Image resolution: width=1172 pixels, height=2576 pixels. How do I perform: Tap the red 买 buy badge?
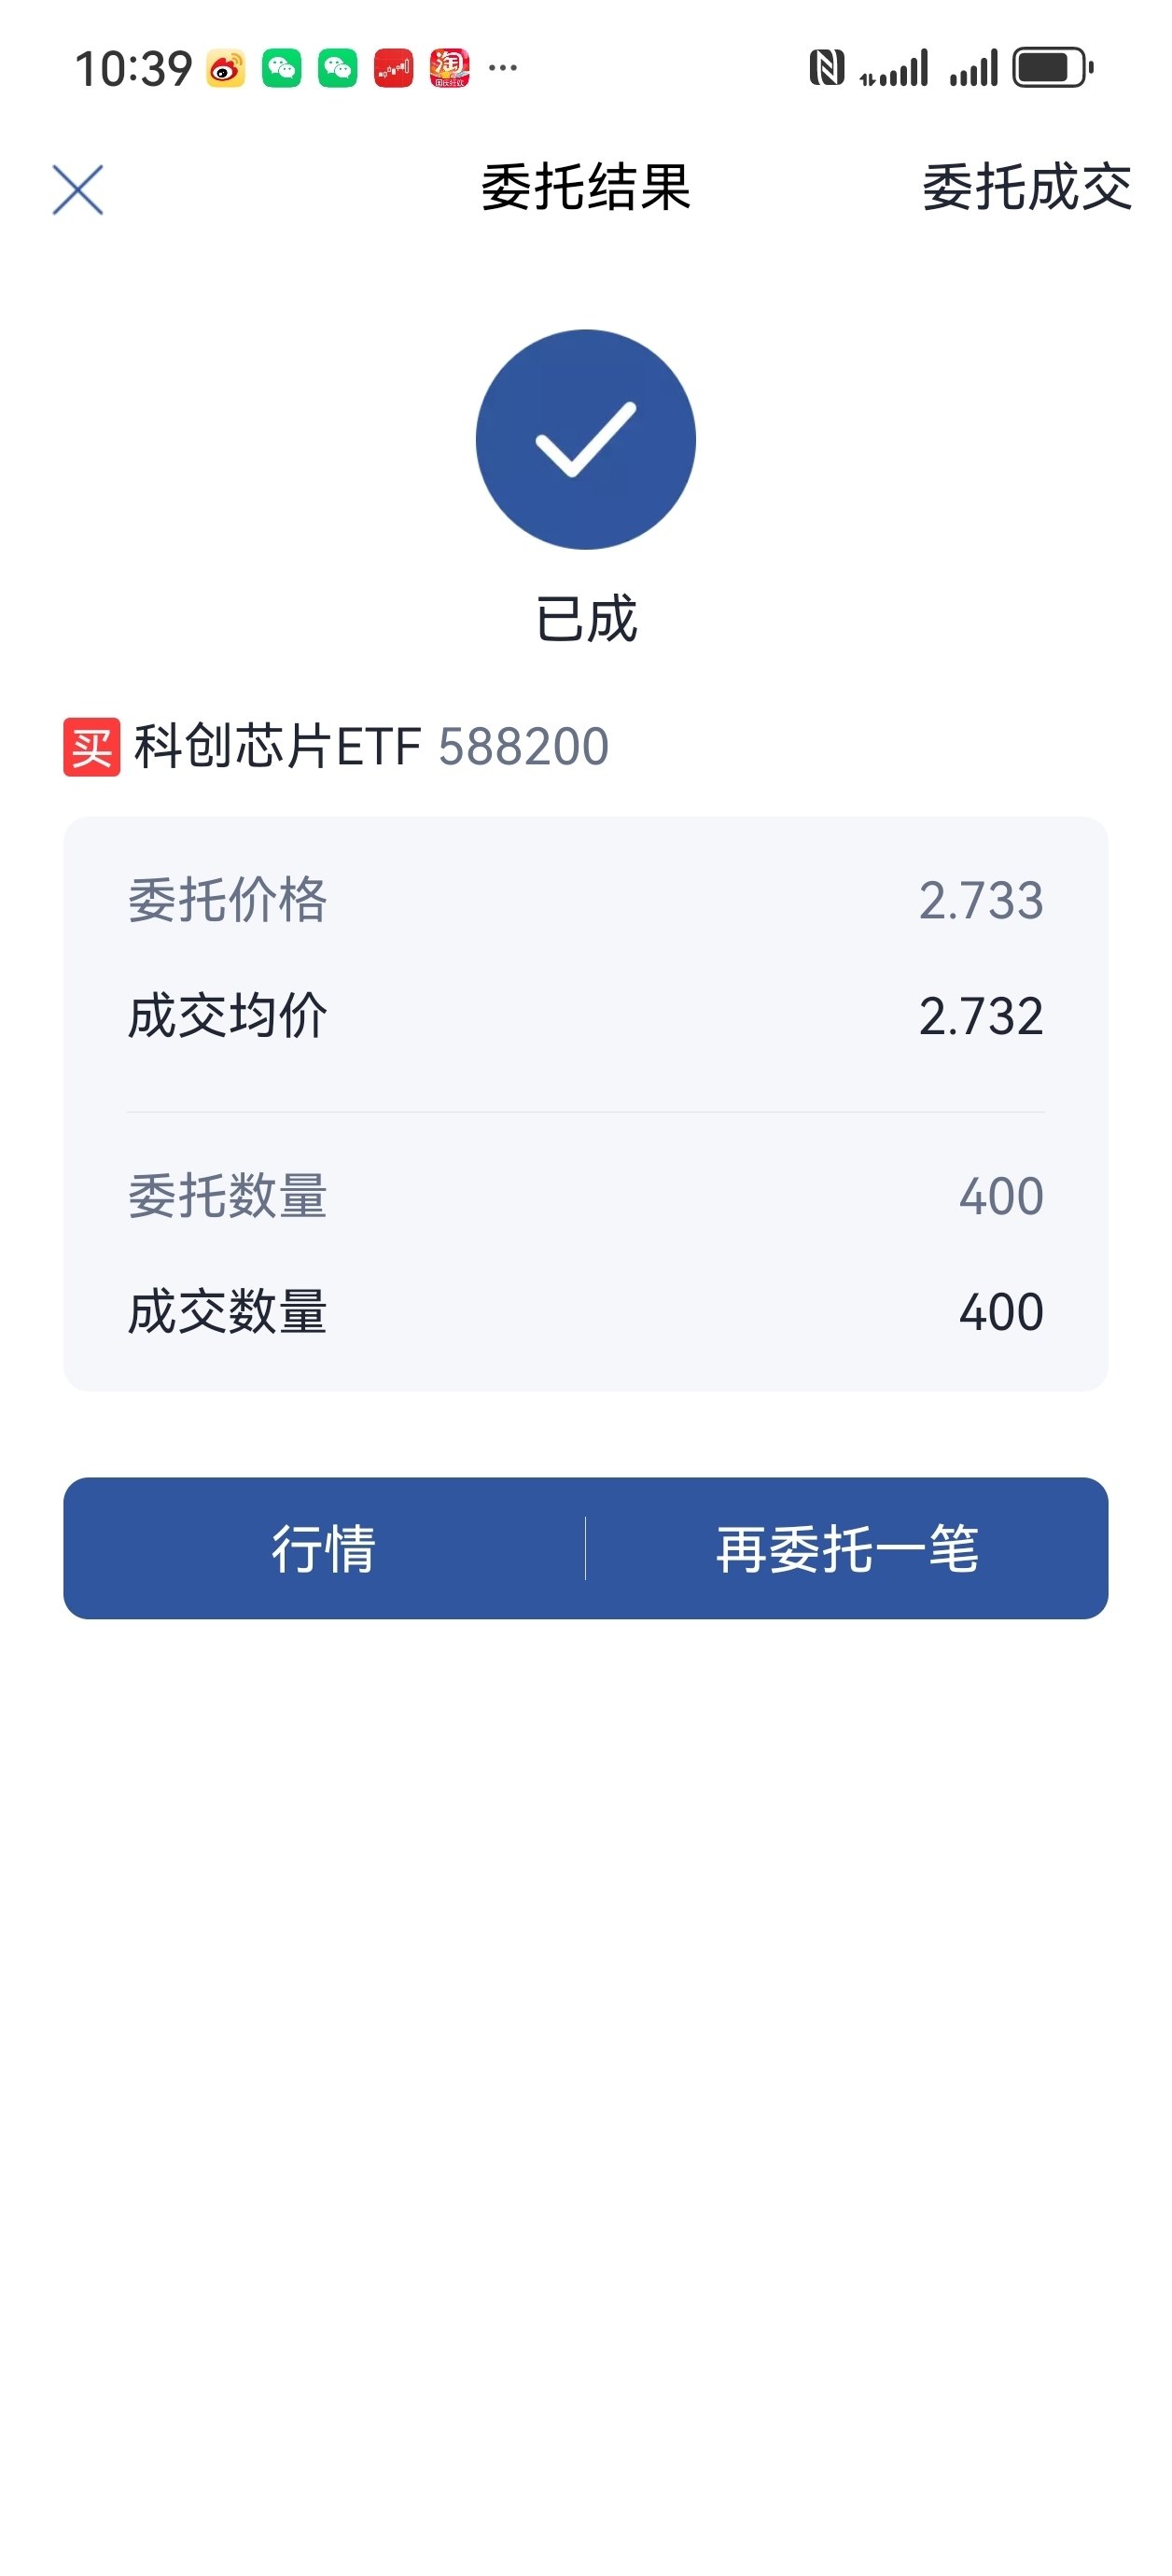pyautogui.click(x=91, y=746)
